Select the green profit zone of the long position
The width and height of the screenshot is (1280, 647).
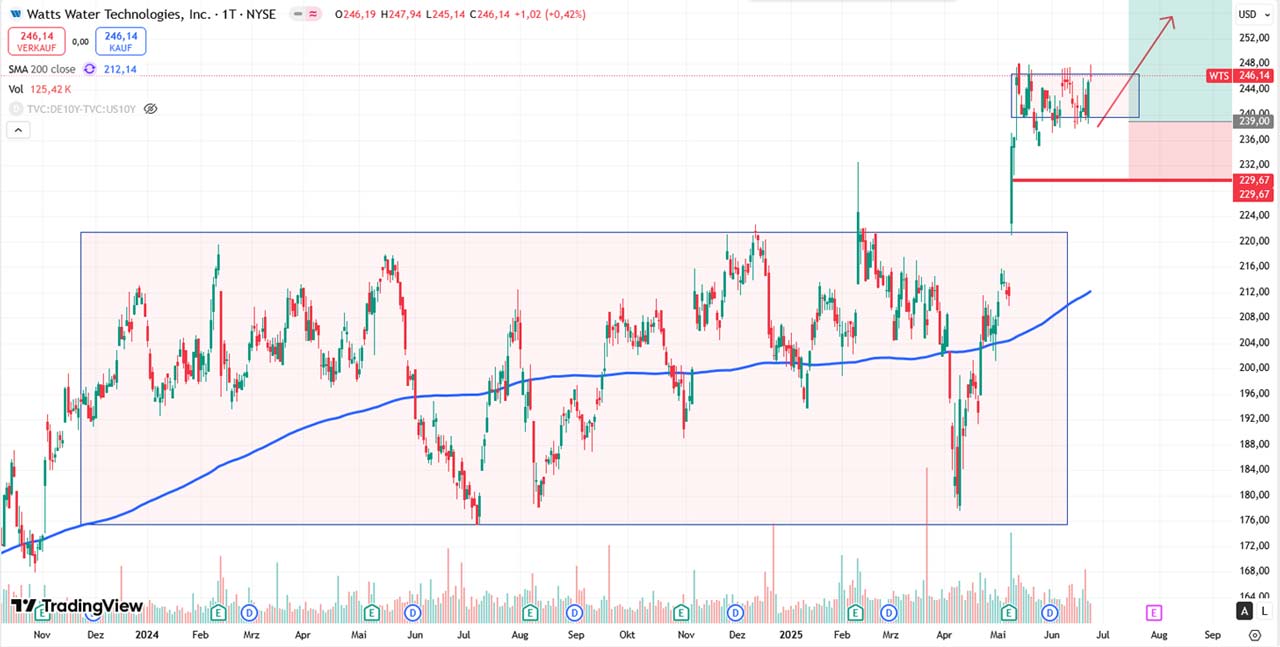(x=1180, y=61)
